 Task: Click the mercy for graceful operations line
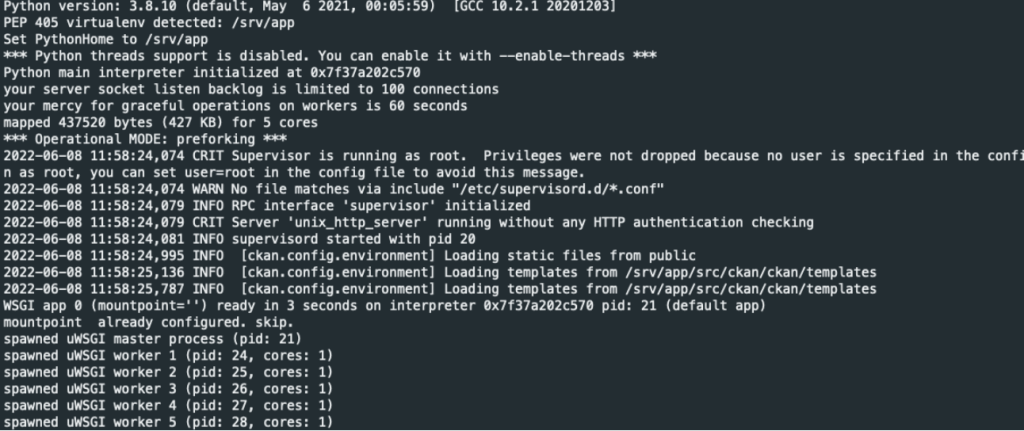[235, 105]
